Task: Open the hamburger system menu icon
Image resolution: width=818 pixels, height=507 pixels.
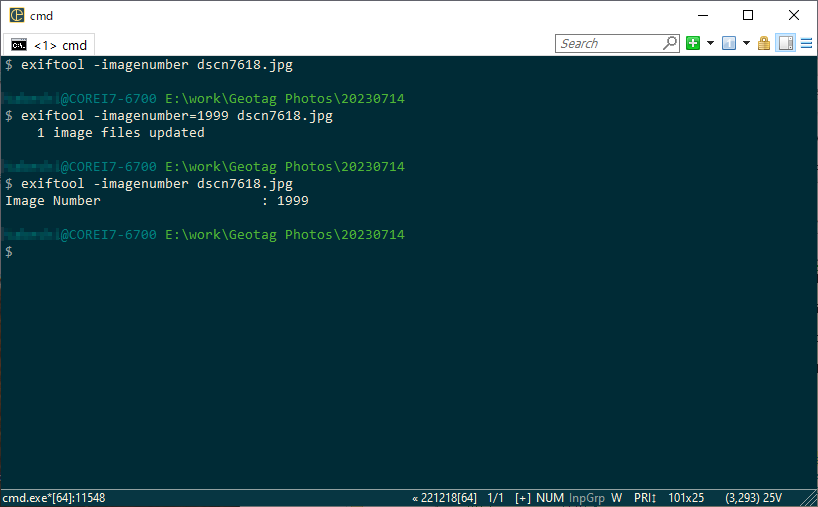Action: (x=807, y=43)
